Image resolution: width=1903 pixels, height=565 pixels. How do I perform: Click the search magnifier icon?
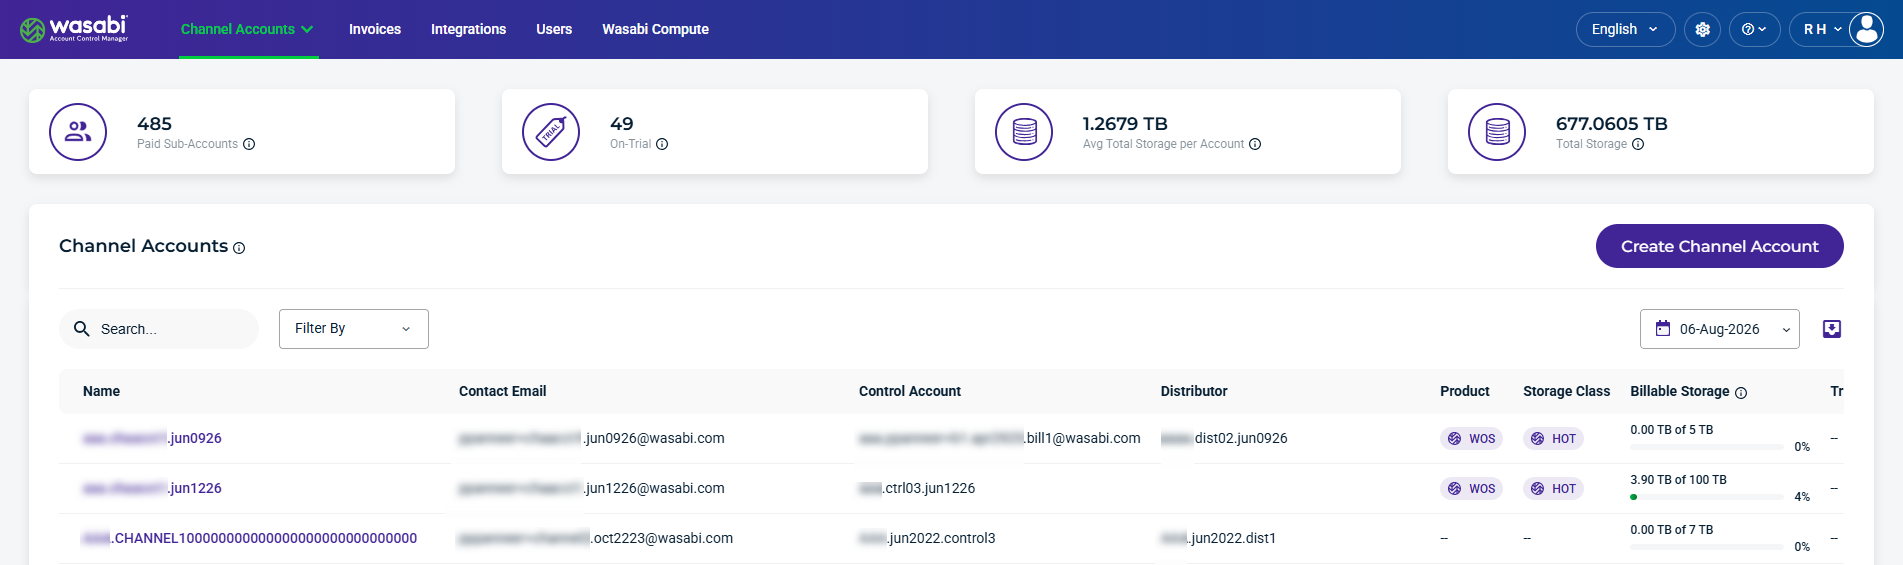click(x=82, y=329)
